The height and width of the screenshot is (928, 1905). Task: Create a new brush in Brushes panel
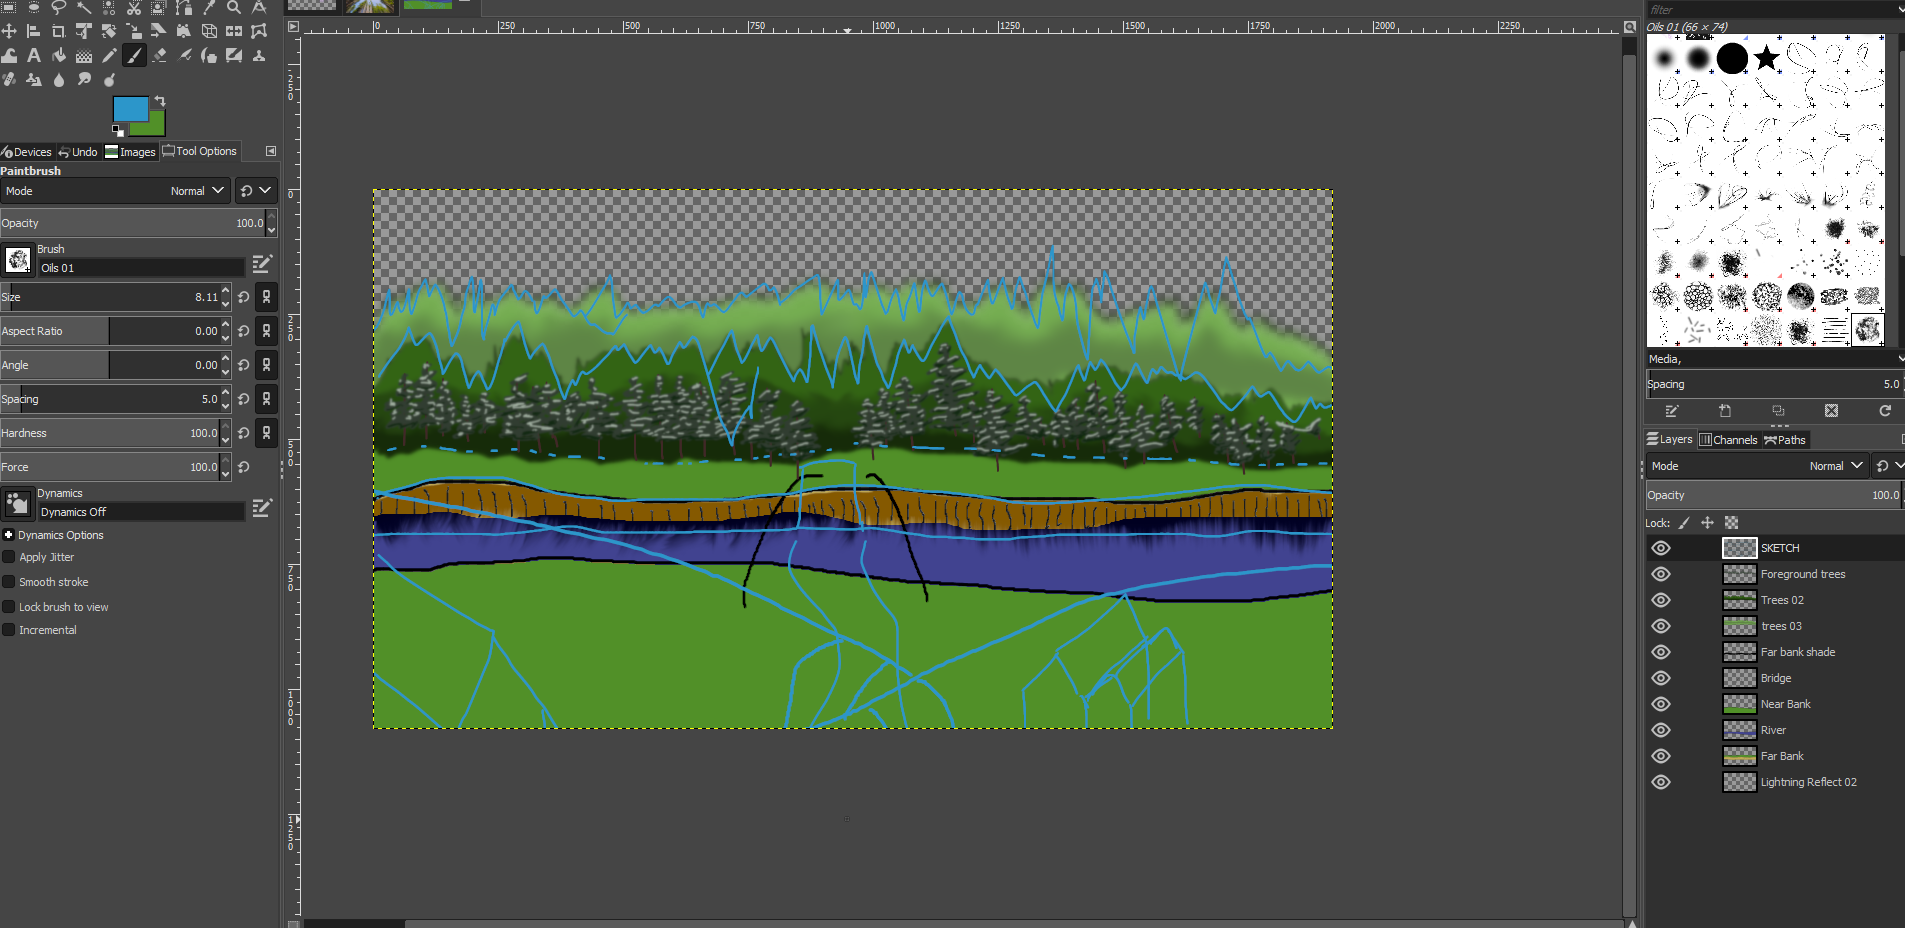coord(1725,411)
